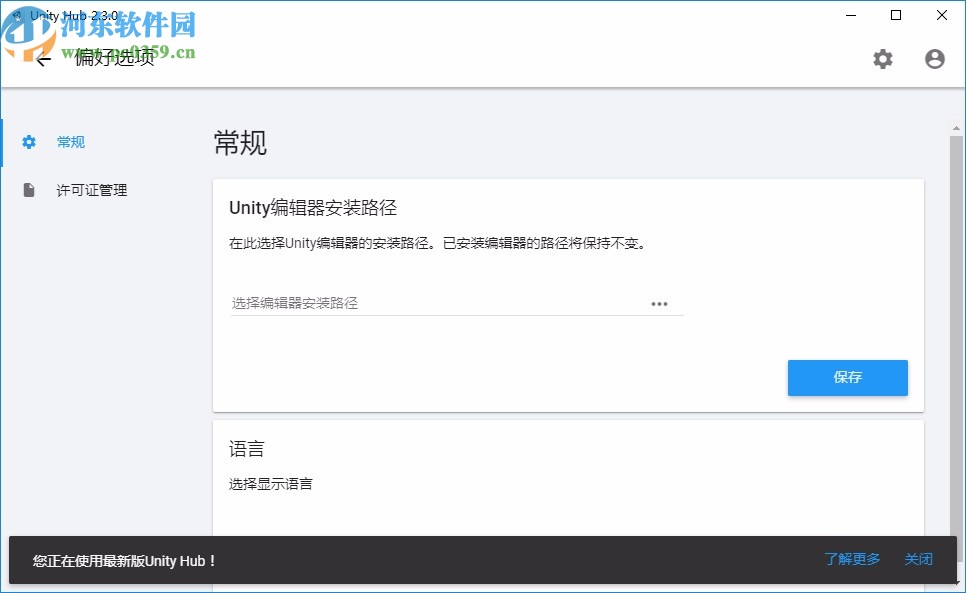The image size is (966, 593).
Task: Select the 常规 sidebar entry
Action: [70, 142]
